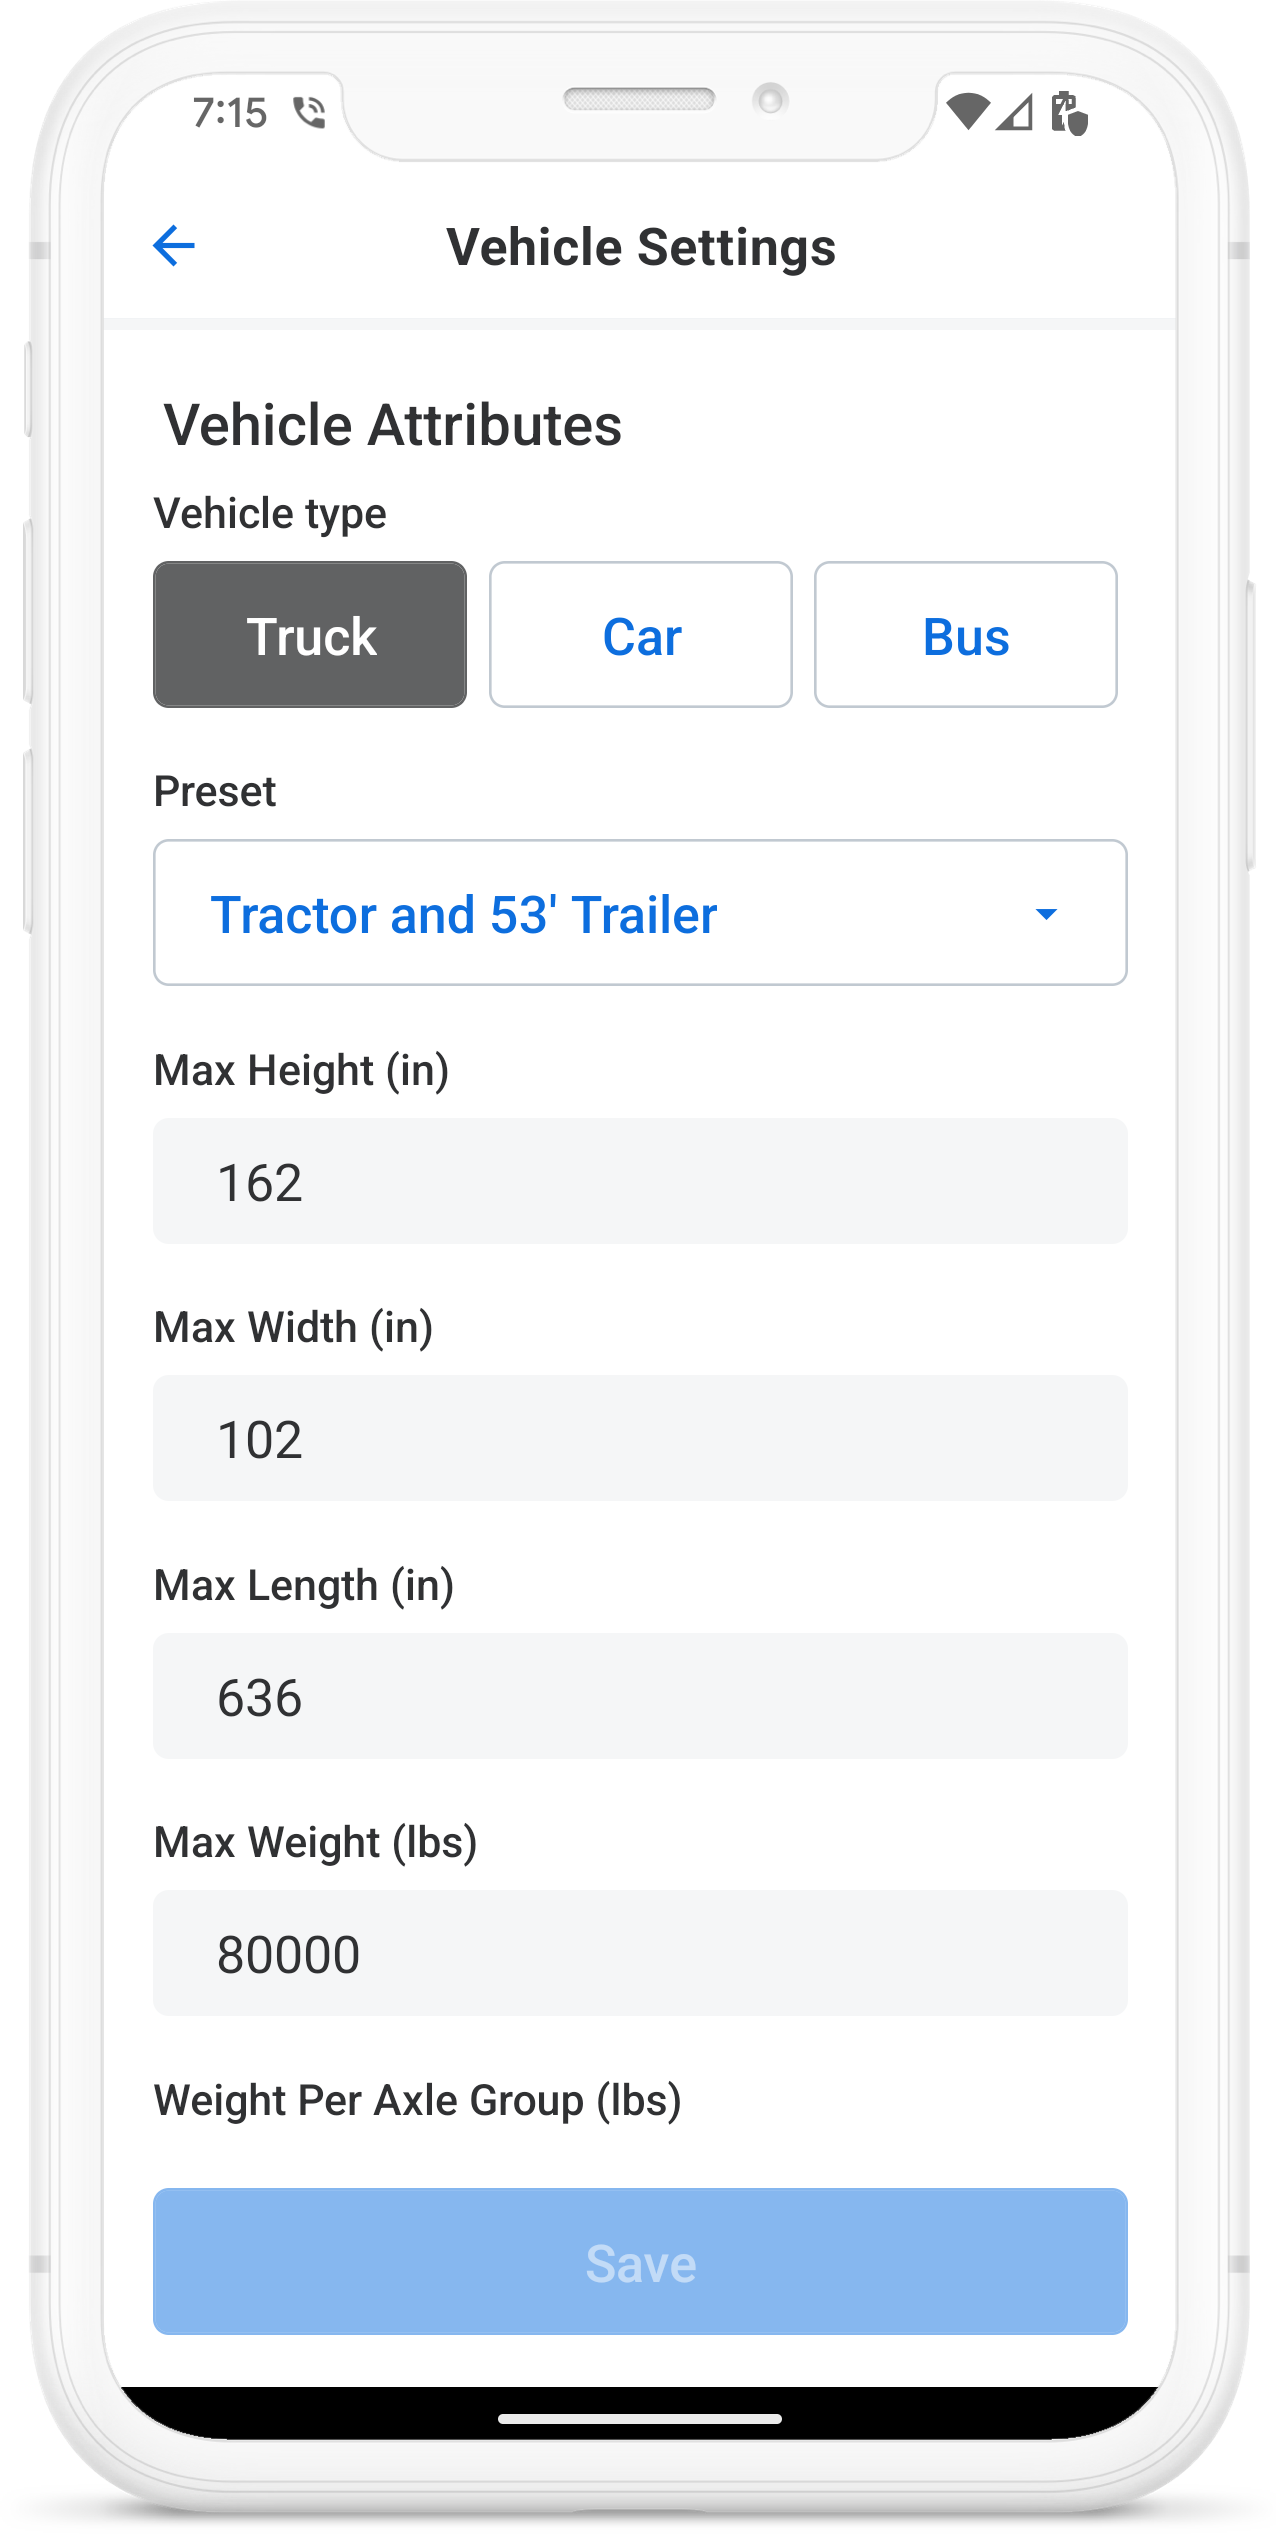Image resolution: width=1276 pixels, height=2534 pixels.
Task: Select the Car vehicle type
Action: (640, 635)
